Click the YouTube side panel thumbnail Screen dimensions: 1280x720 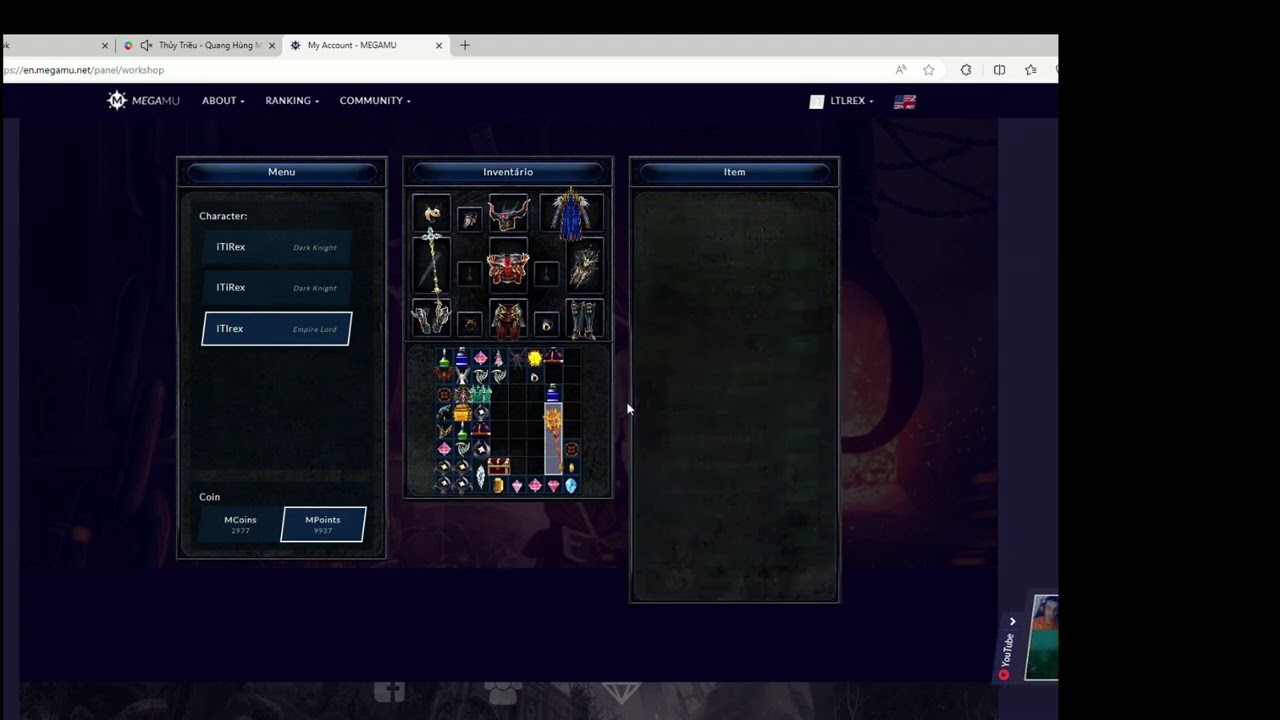click(1042, 637)
